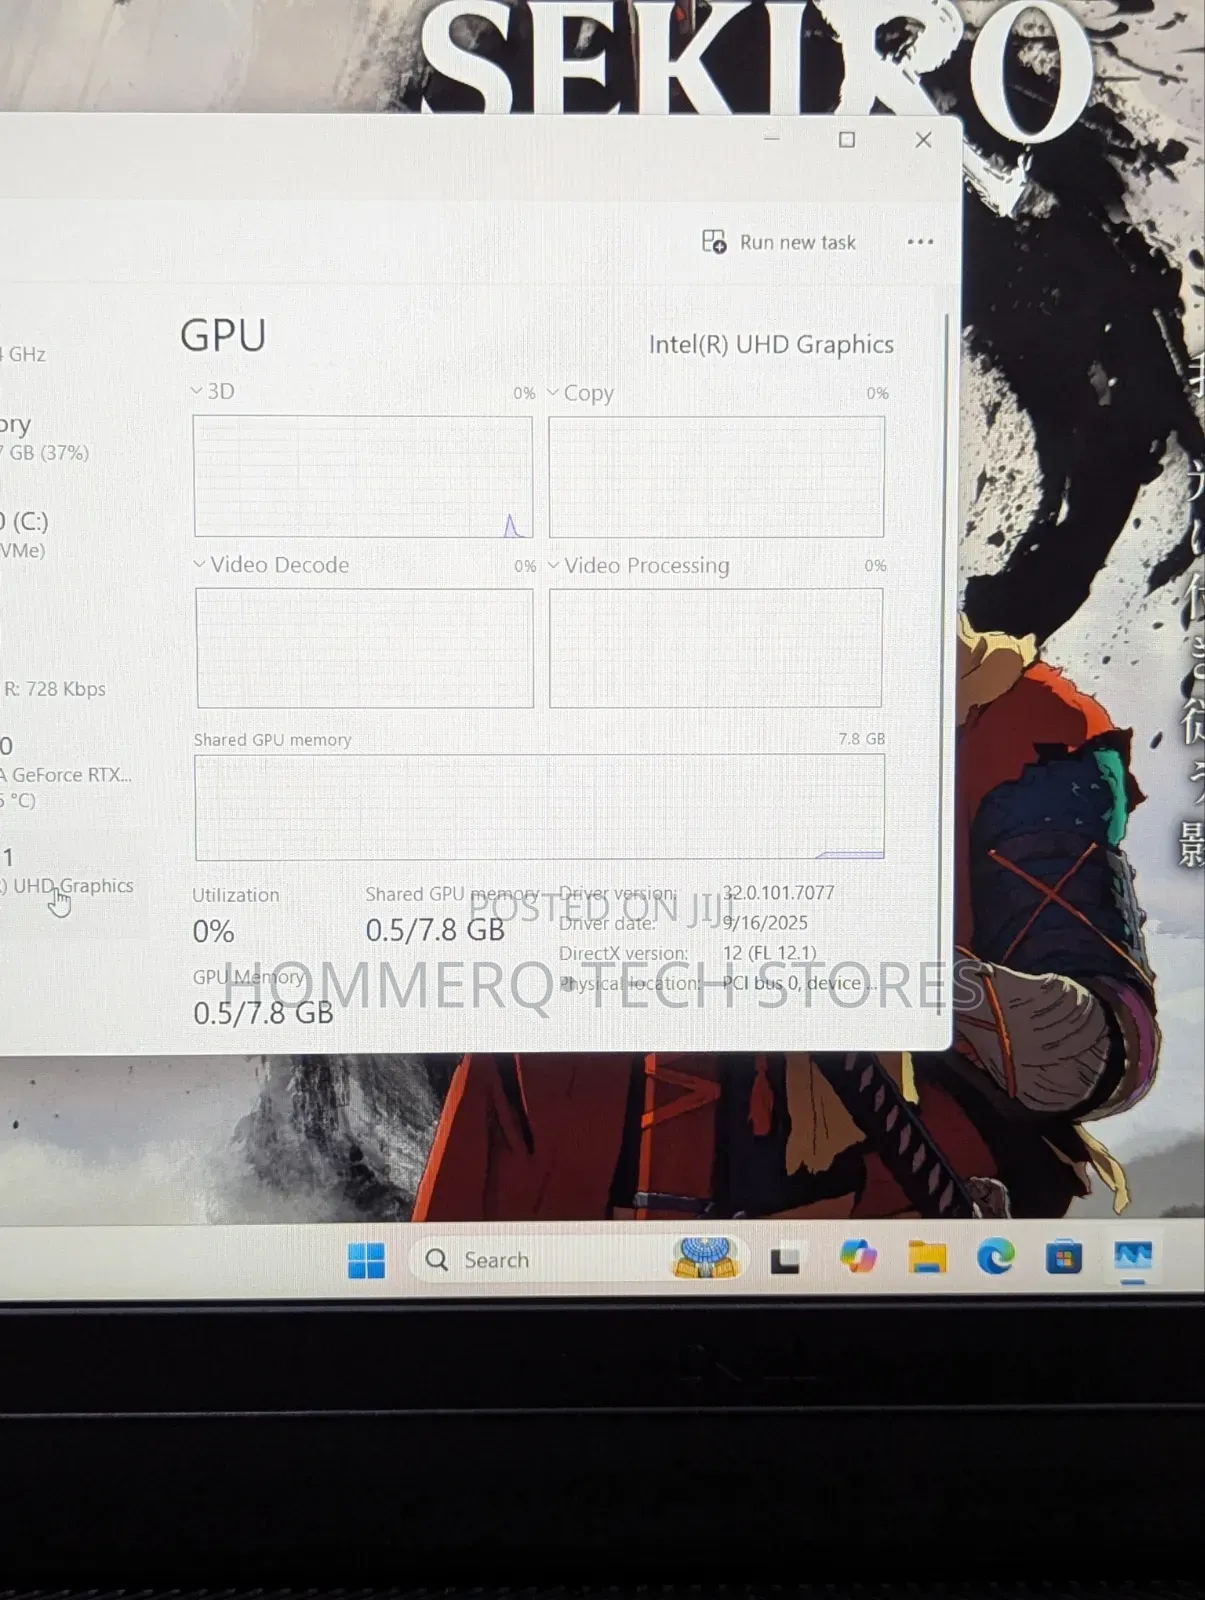The height and width of the screenshot is (1600, 1205).
Task: Click the Video Decode usage graph
Action: click(x=364, y=648)
